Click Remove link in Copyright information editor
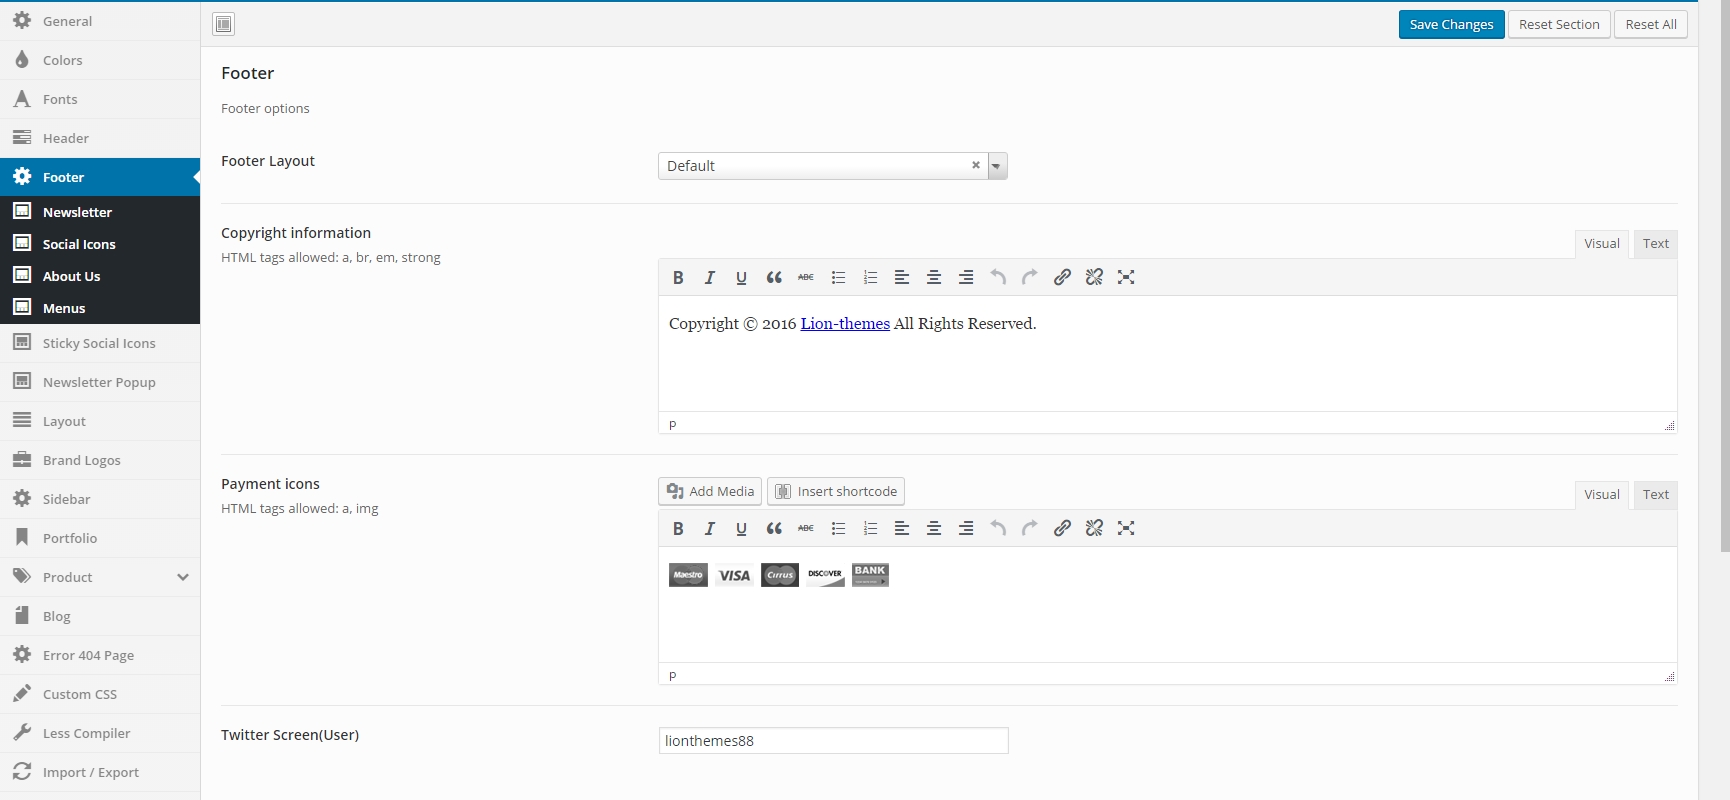The width and height of the screenshot is (1730, 800). click(x=1094, y=277)
